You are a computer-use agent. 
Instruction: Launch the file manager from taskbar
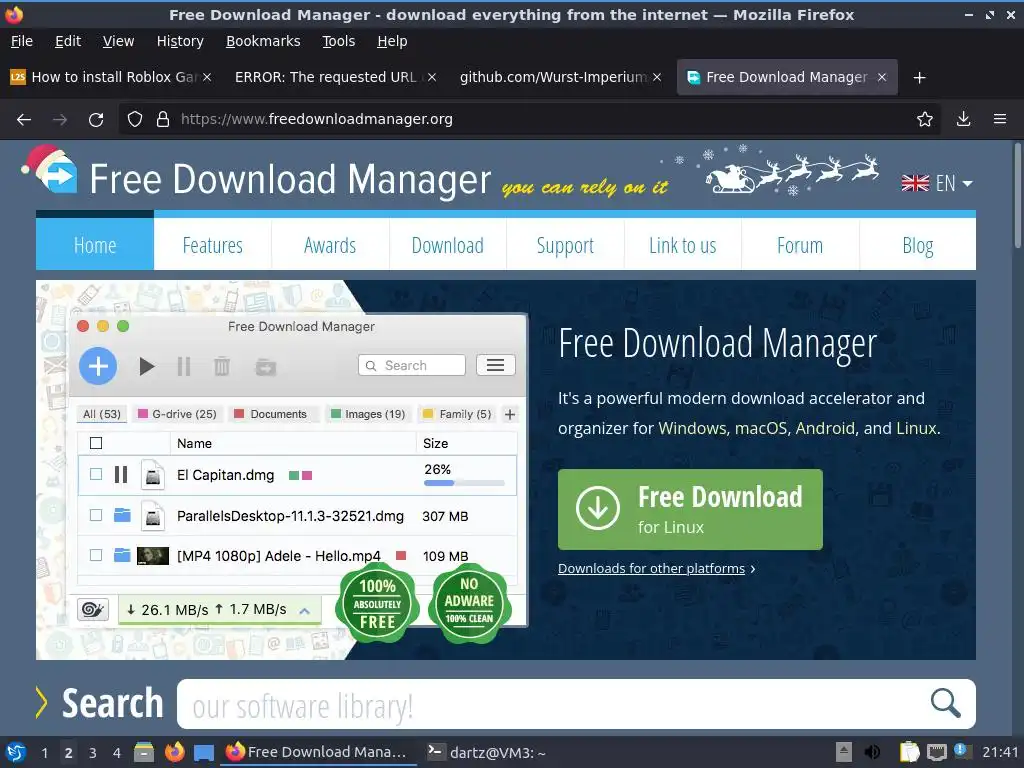144,752
